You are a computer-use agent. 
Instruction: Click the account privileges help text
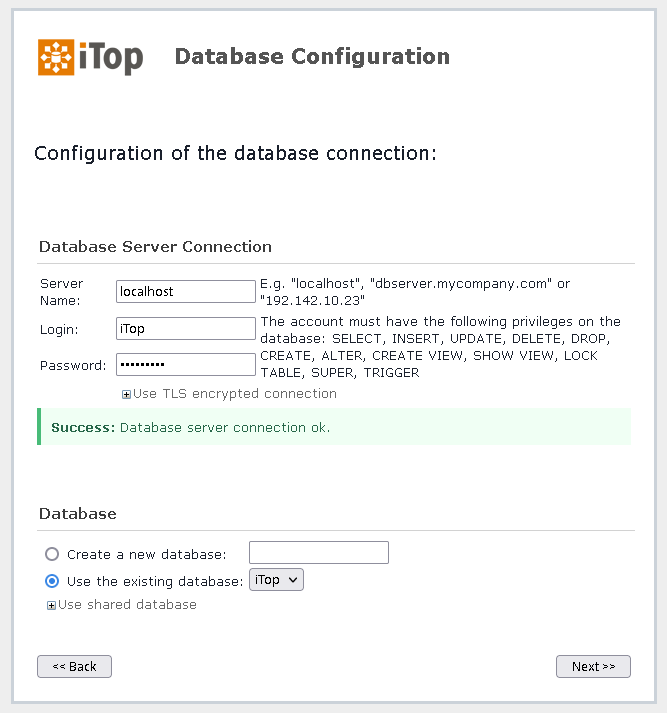tap(440, 347)
